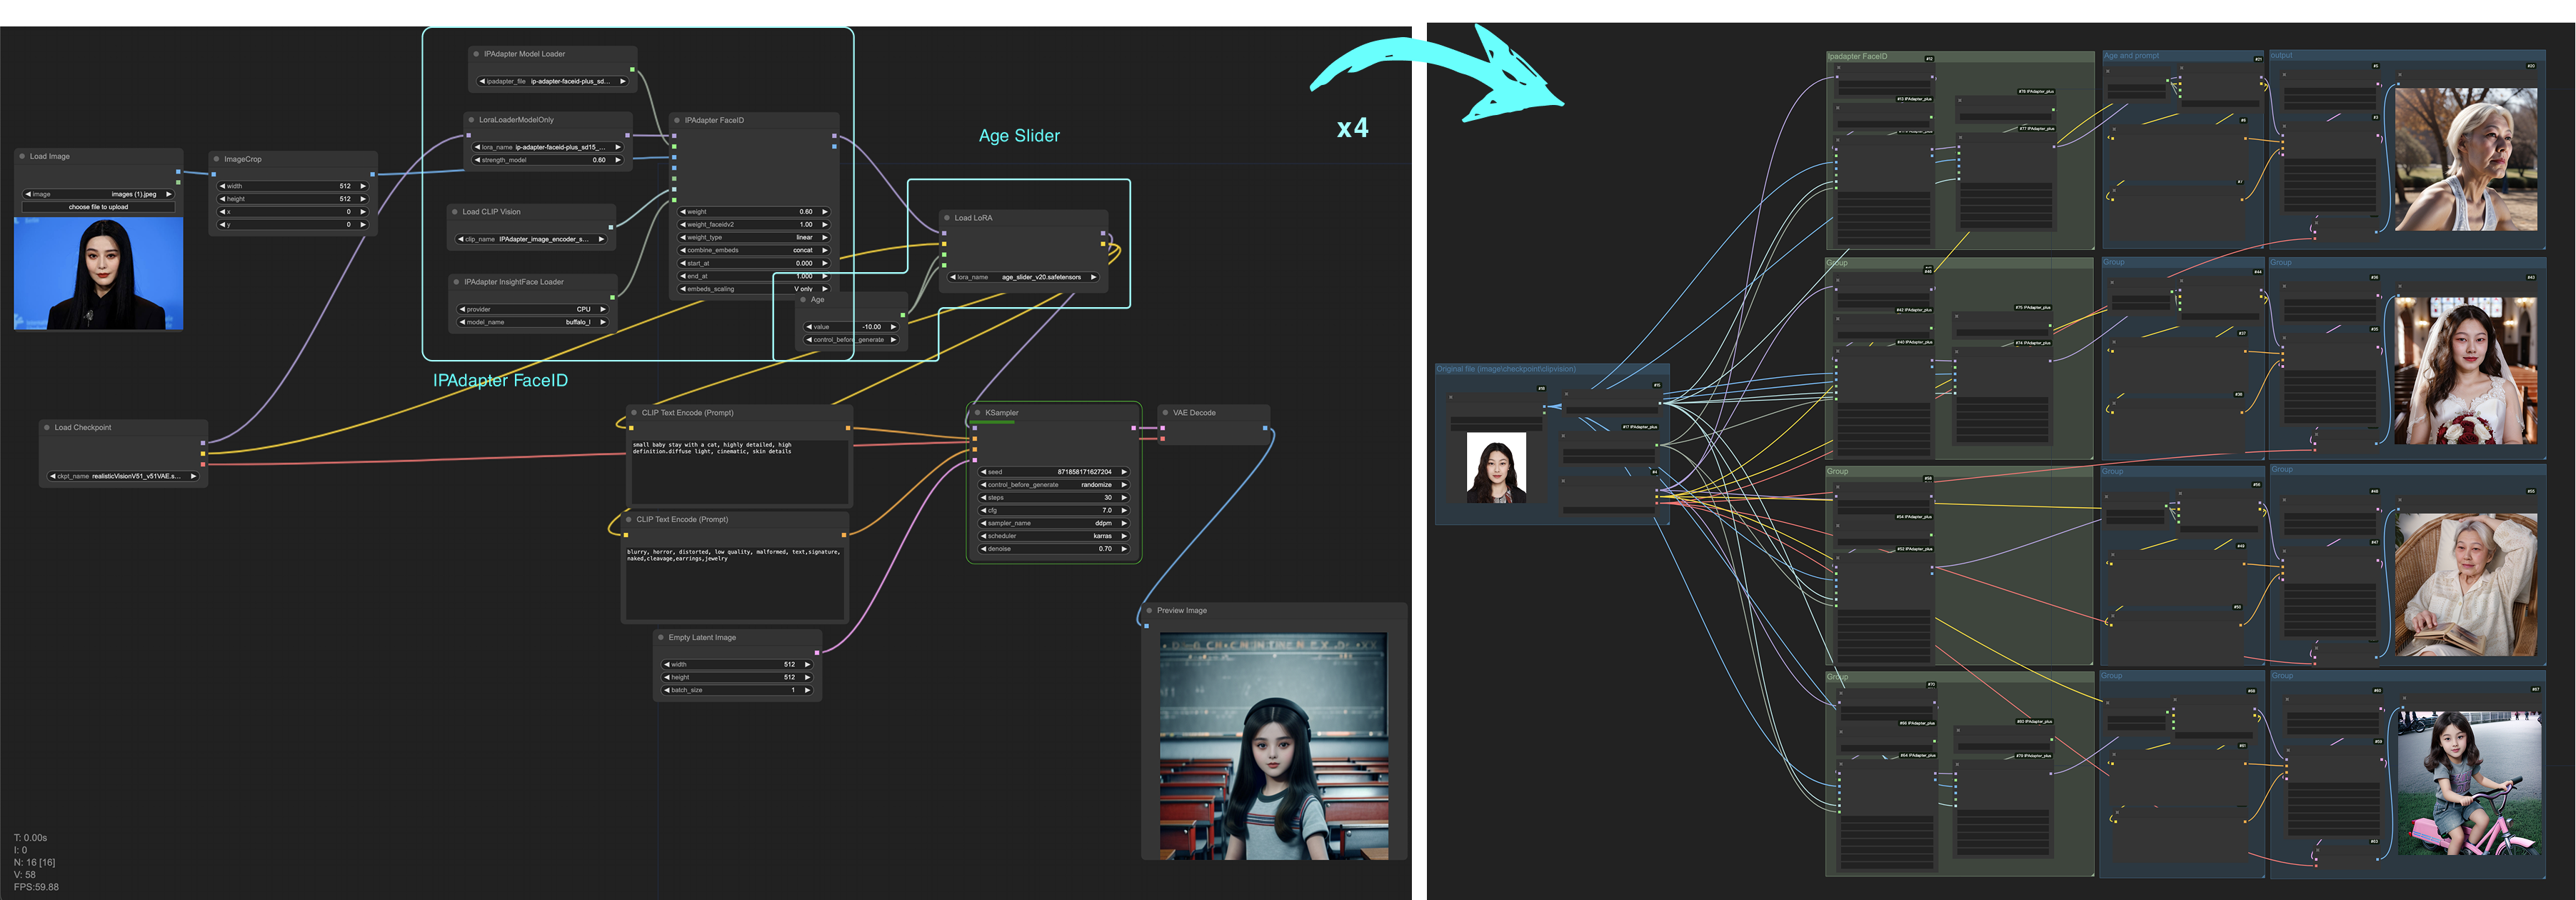Open ckpt_name selector in Load Checkpoint

point(123,477)
